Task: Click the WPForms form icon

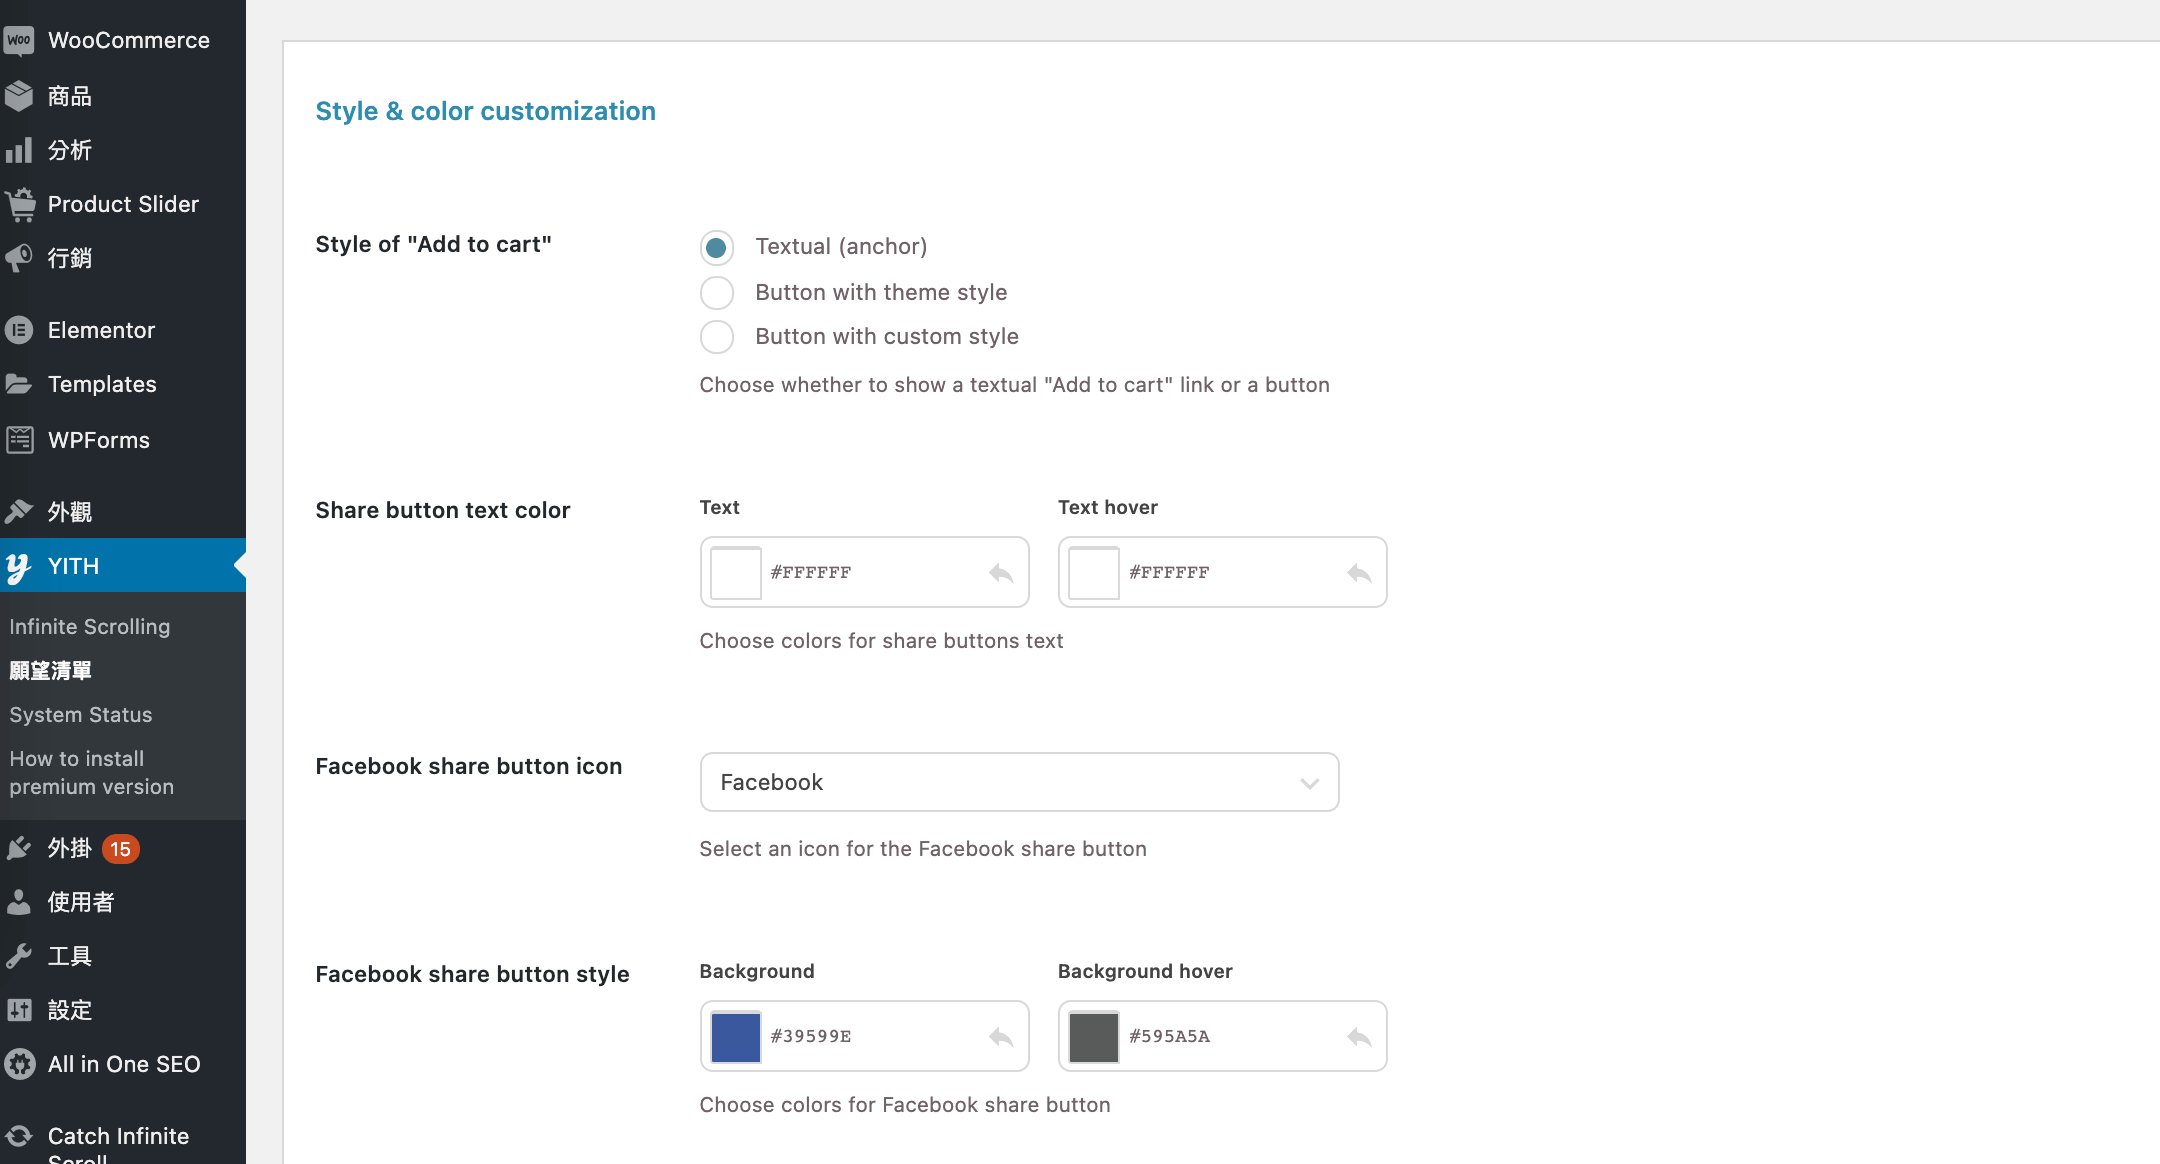Action: tap(19, 440)
